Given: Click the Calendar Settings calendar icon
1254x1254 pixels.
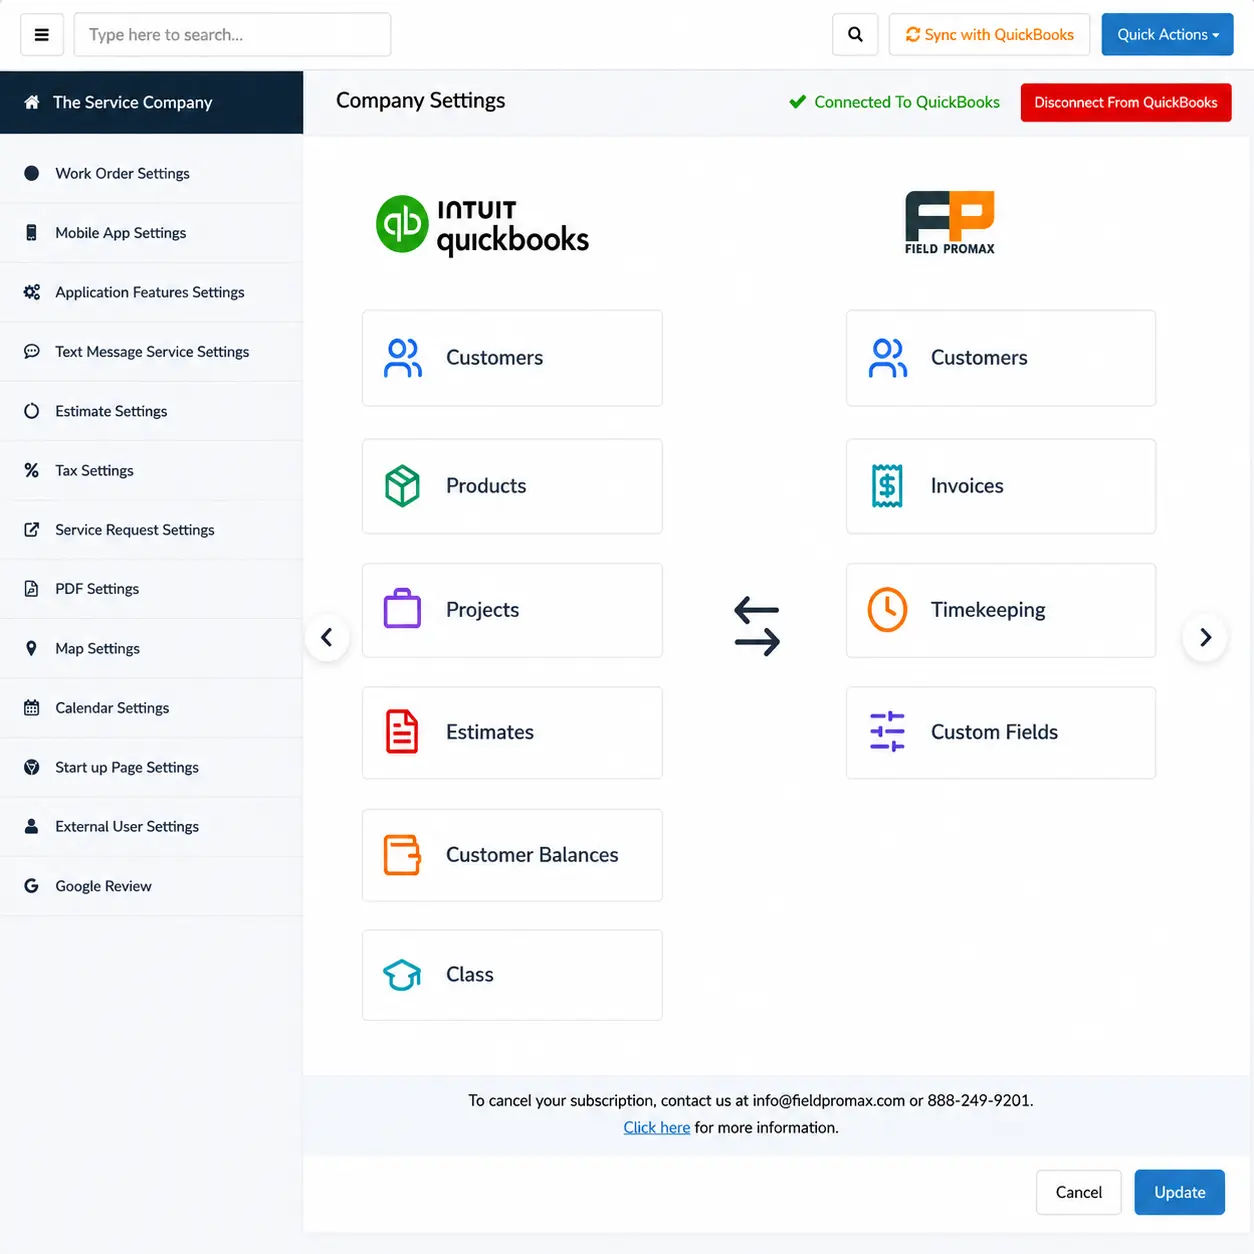Looking at the screenshot, I should (32, 708).
